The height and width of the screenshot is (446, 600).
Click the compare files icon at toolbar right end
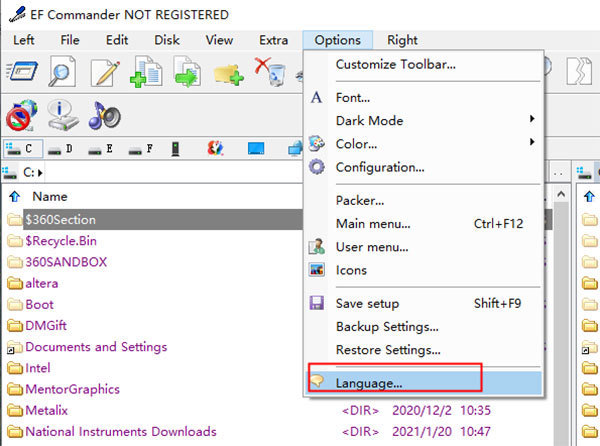[x=579, y=72]
